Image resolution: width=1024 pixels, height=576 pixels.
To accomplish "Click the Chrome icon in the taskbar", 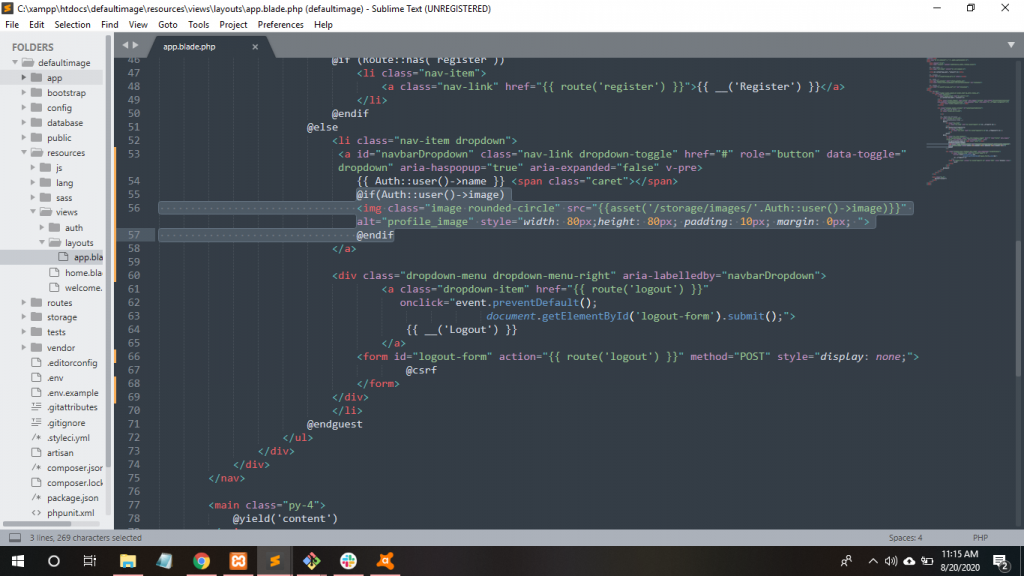I will (201, 561).
